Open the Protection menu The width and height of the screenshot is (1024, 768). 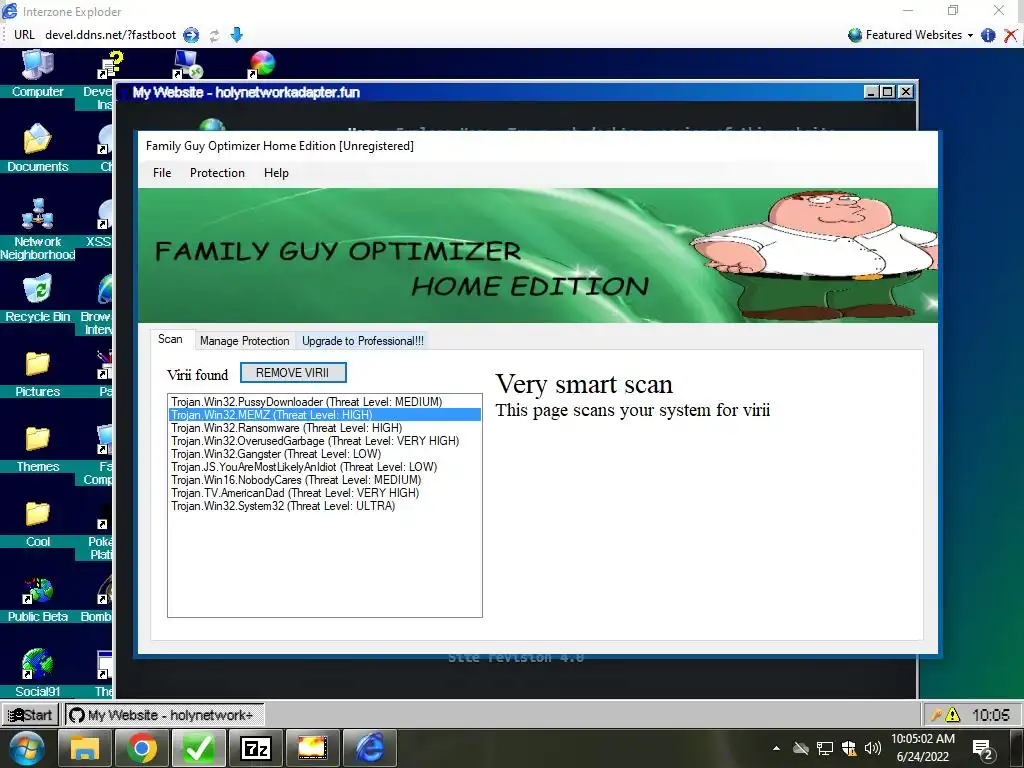coord(217,173)
